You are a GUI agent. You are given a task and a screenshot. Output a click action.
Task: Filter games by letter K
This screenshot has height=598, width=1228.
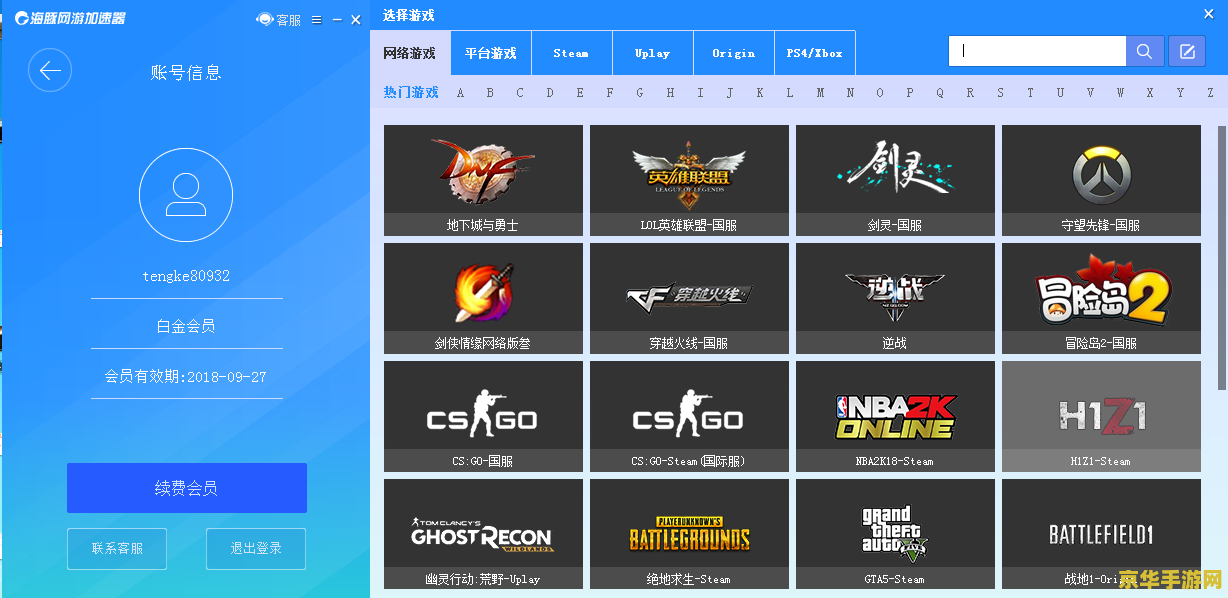[760, 93]
